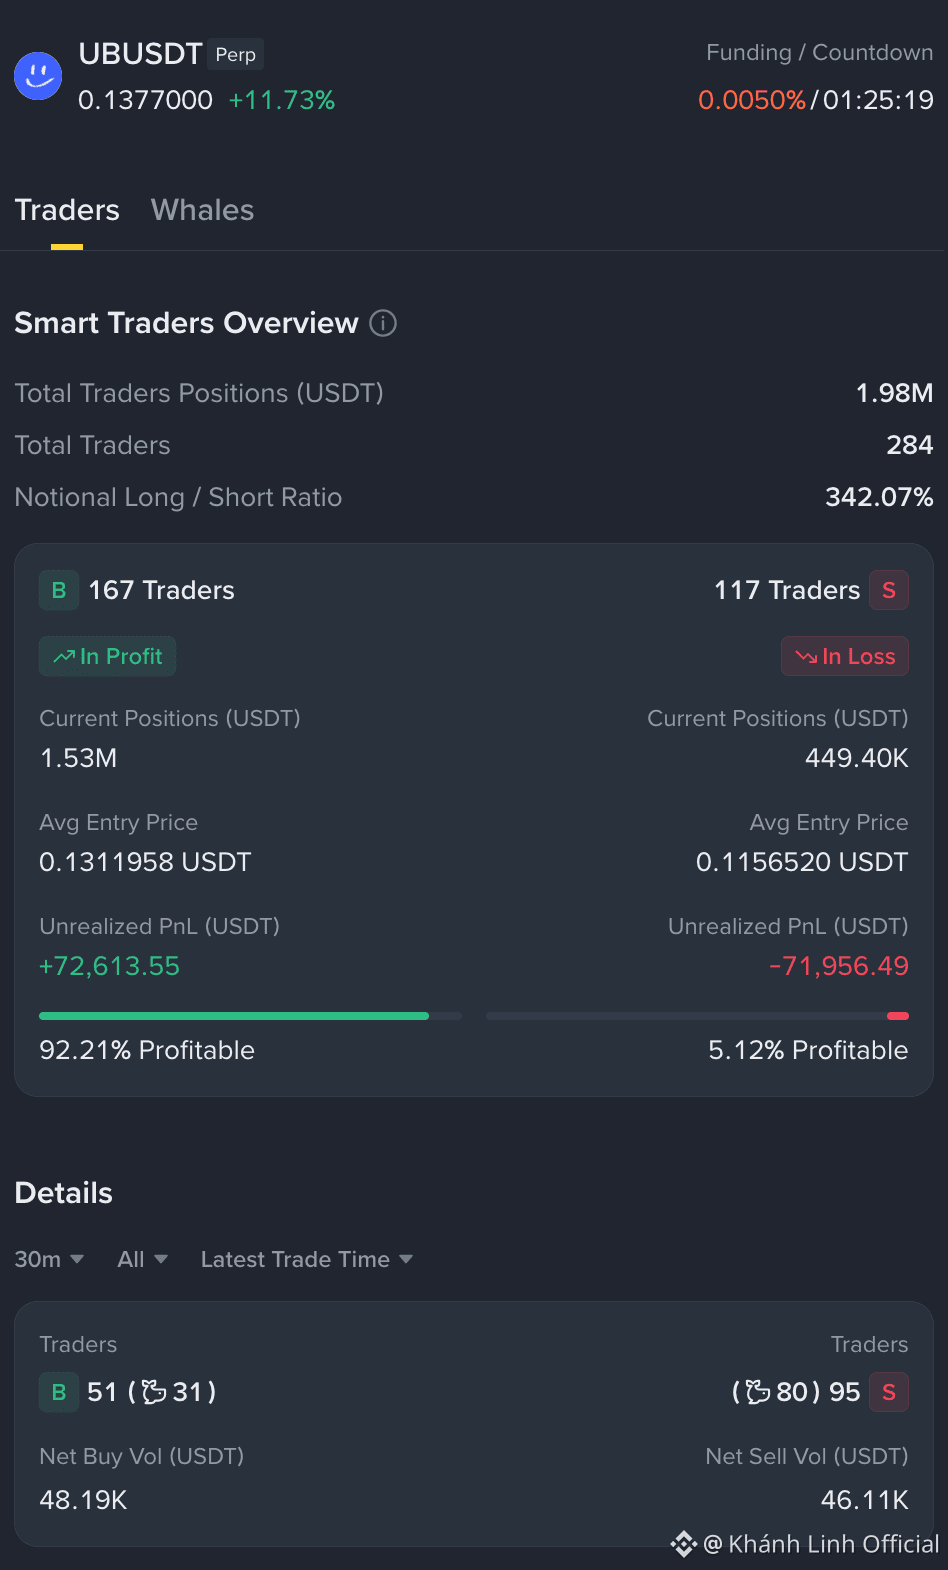Open the Khánh Linh Official profile link
Image resolution: width=948 pixels, height=1570 pixels.
(822, 1544)
